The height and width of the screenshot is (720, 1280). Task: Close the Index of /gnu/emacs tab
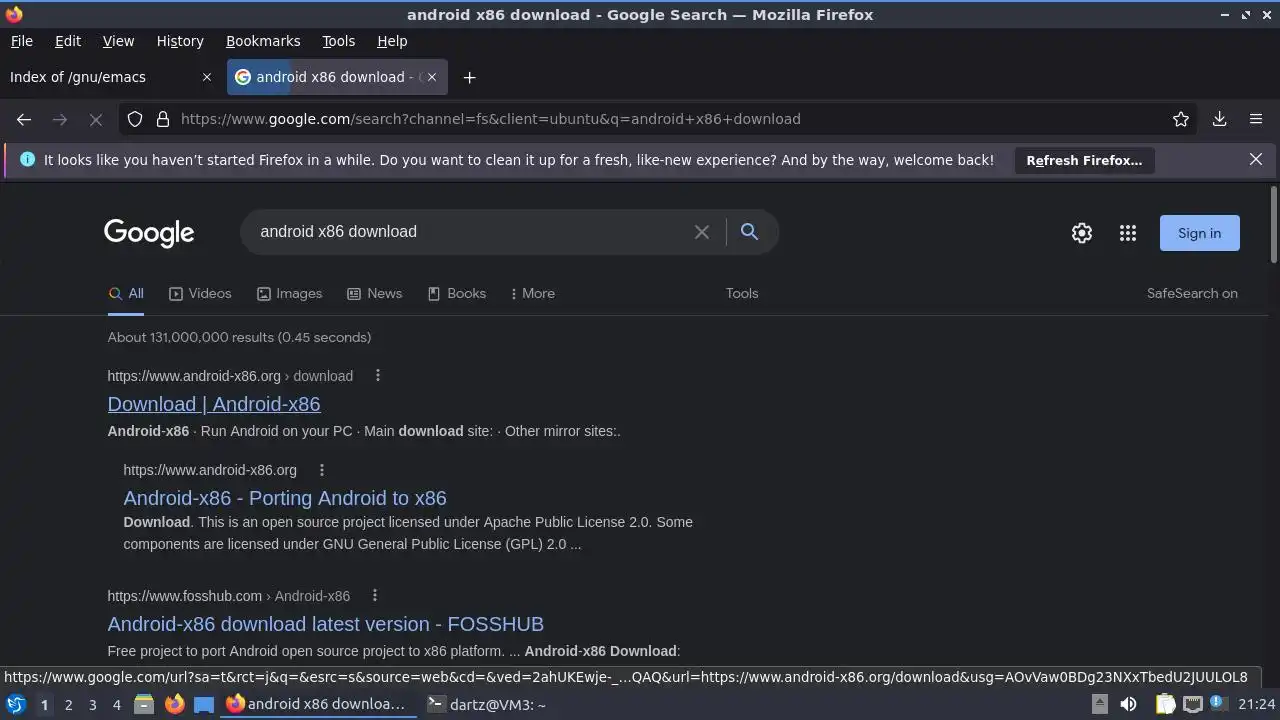[207, 77]
